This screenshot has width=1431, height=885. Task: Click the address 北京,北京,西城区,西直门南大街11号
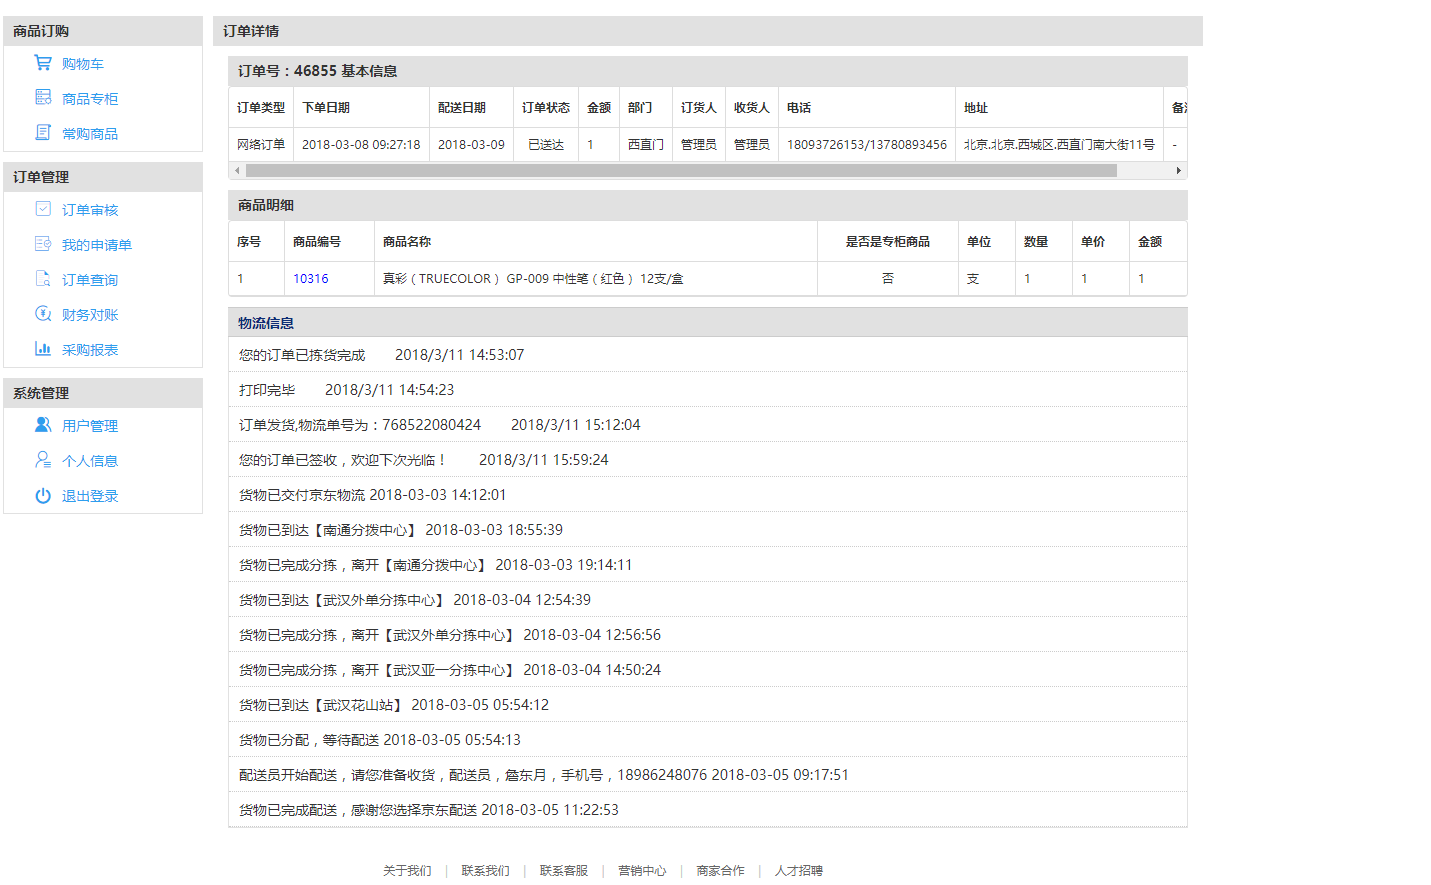(x=1059, y=145)
